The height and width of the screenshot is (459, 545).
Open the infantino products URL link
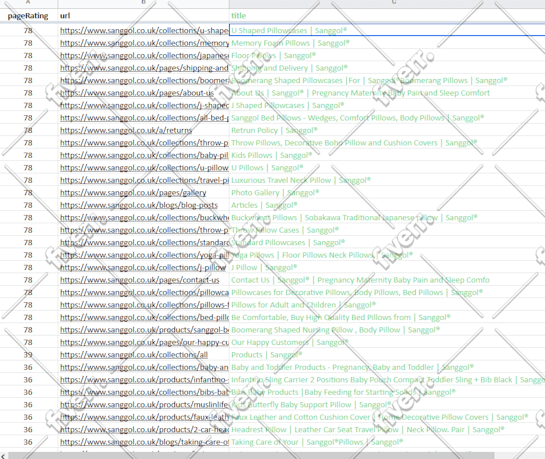(144, 380)
